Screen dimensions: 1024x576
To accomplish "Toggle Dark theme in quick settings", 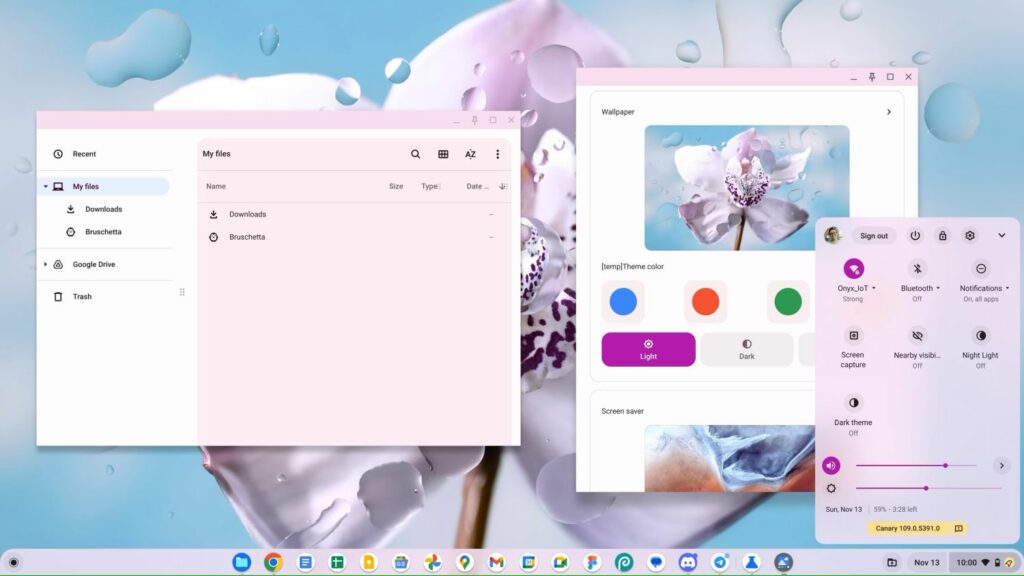I will [x=853, y=403].
